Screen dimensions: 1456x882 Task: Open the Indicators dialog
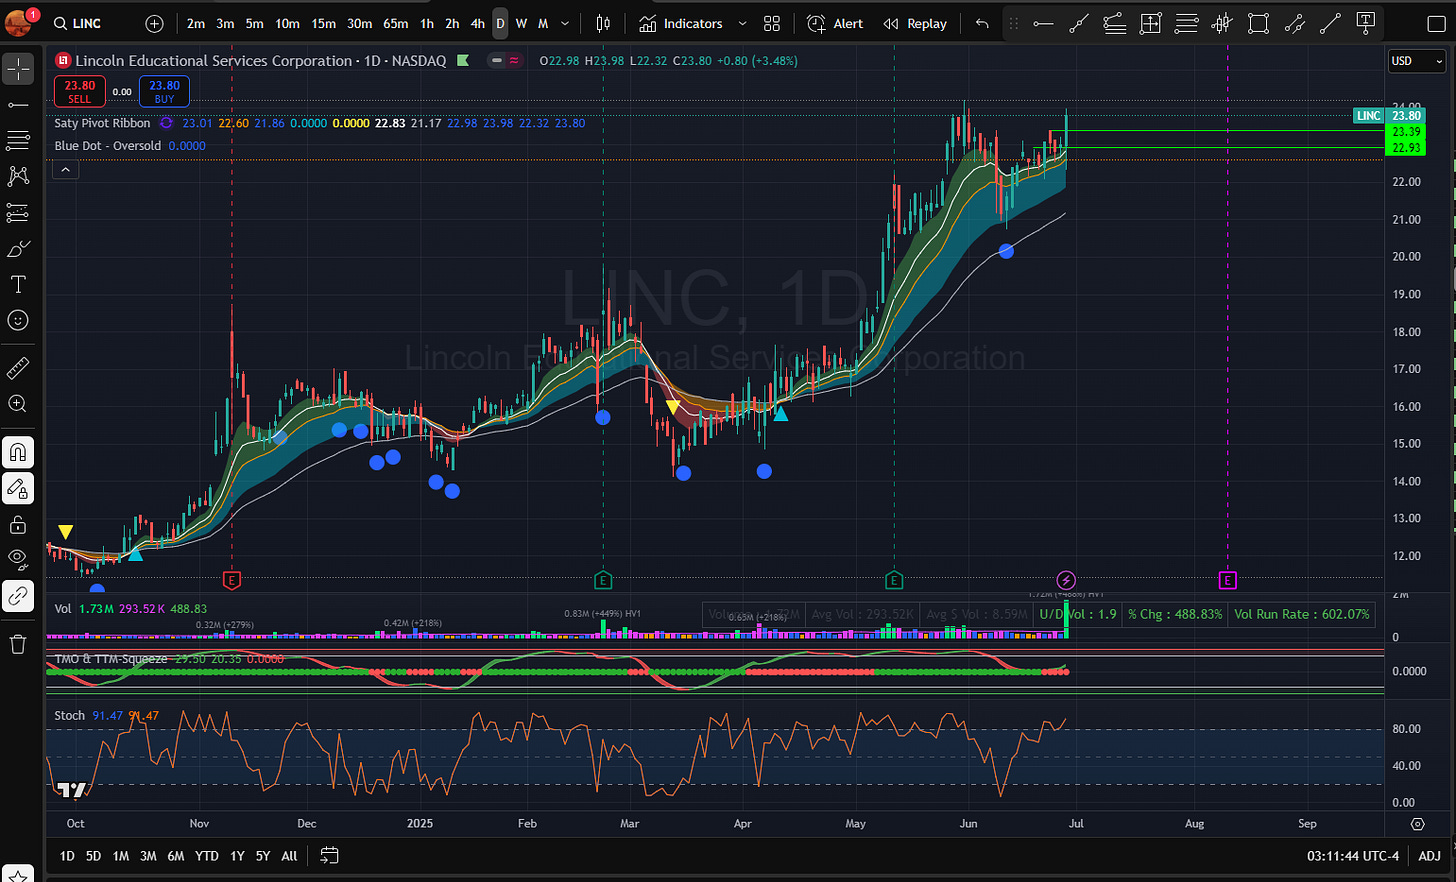coord(681,23)
